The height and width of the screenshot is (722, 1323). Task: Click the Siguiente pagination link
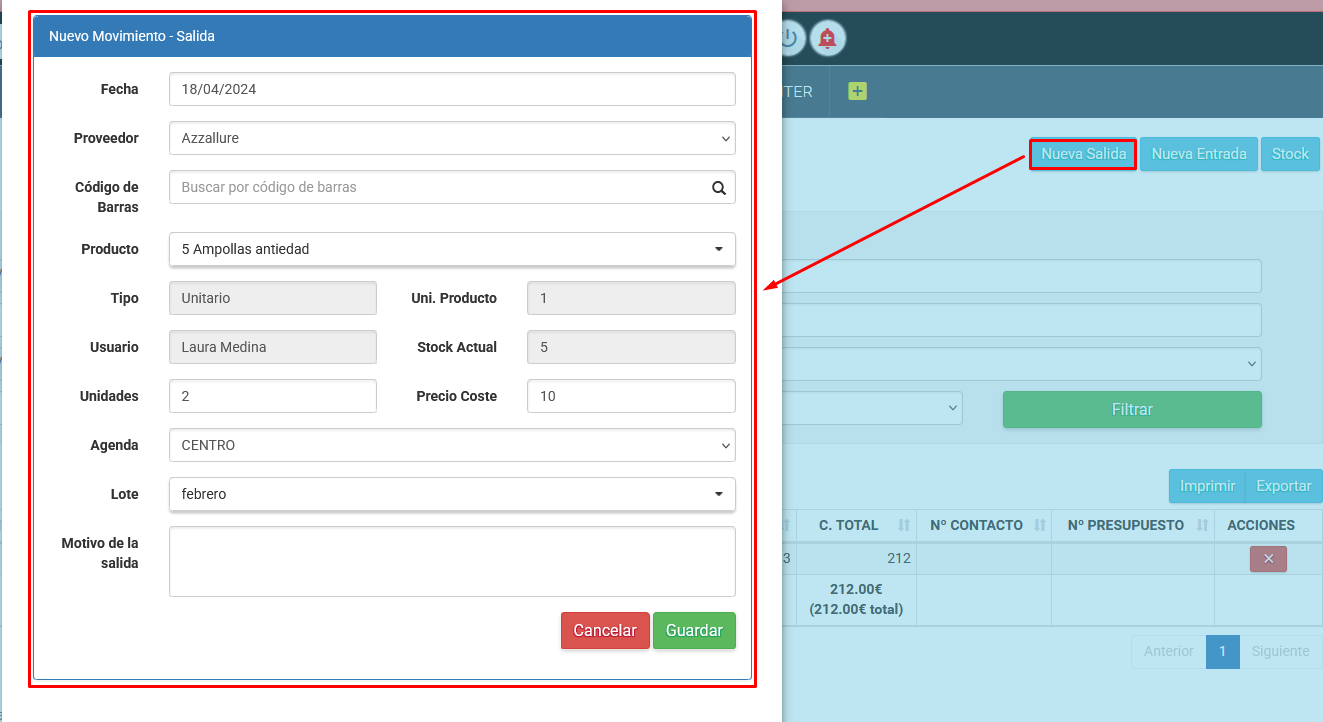[1280, 651]
